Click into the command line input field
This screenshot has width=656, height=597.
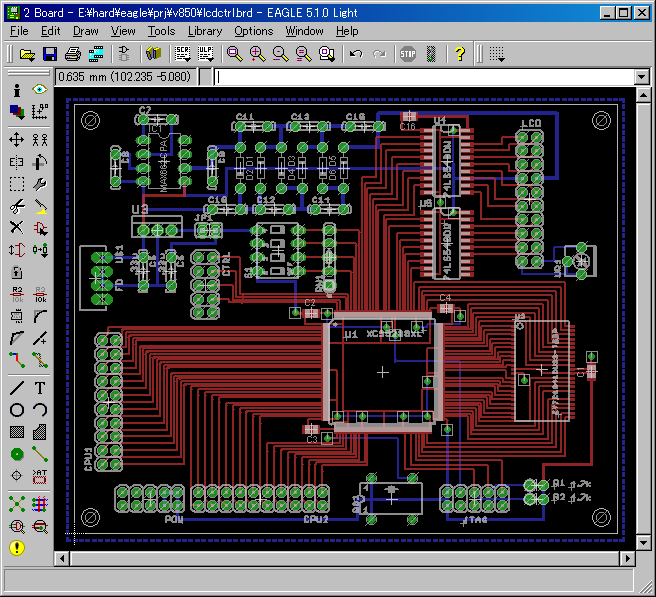click(425, 77)
